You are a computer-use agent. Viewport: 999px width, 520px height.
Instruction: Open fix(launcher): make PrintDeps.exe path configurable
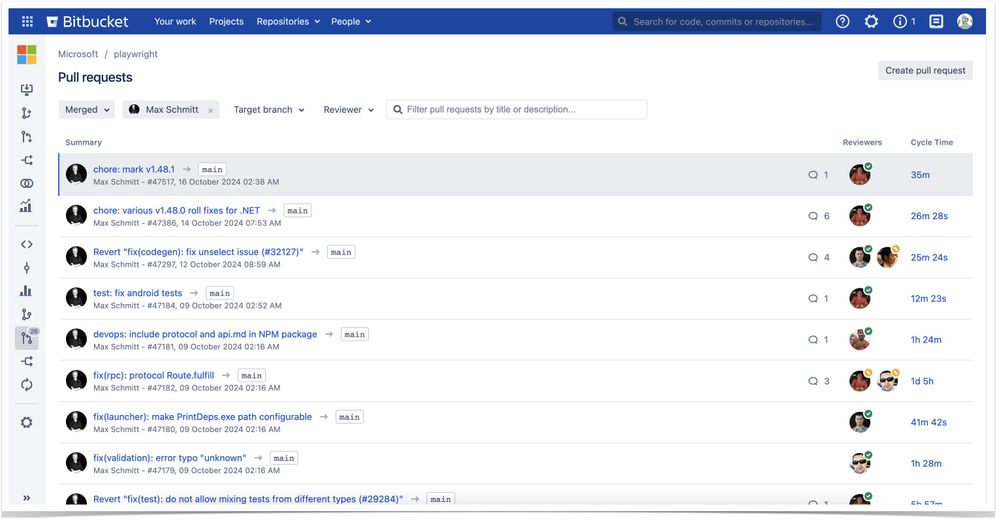[203, 417]
